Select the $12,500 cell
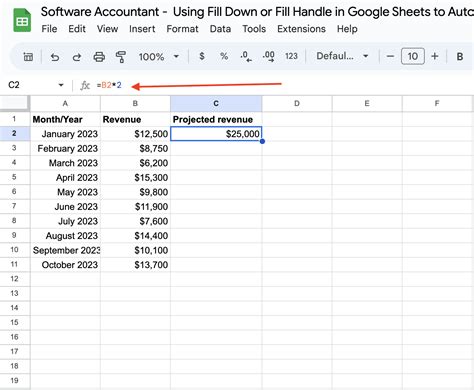The height and width of the screenshot is (390, 474). [135, 134]
